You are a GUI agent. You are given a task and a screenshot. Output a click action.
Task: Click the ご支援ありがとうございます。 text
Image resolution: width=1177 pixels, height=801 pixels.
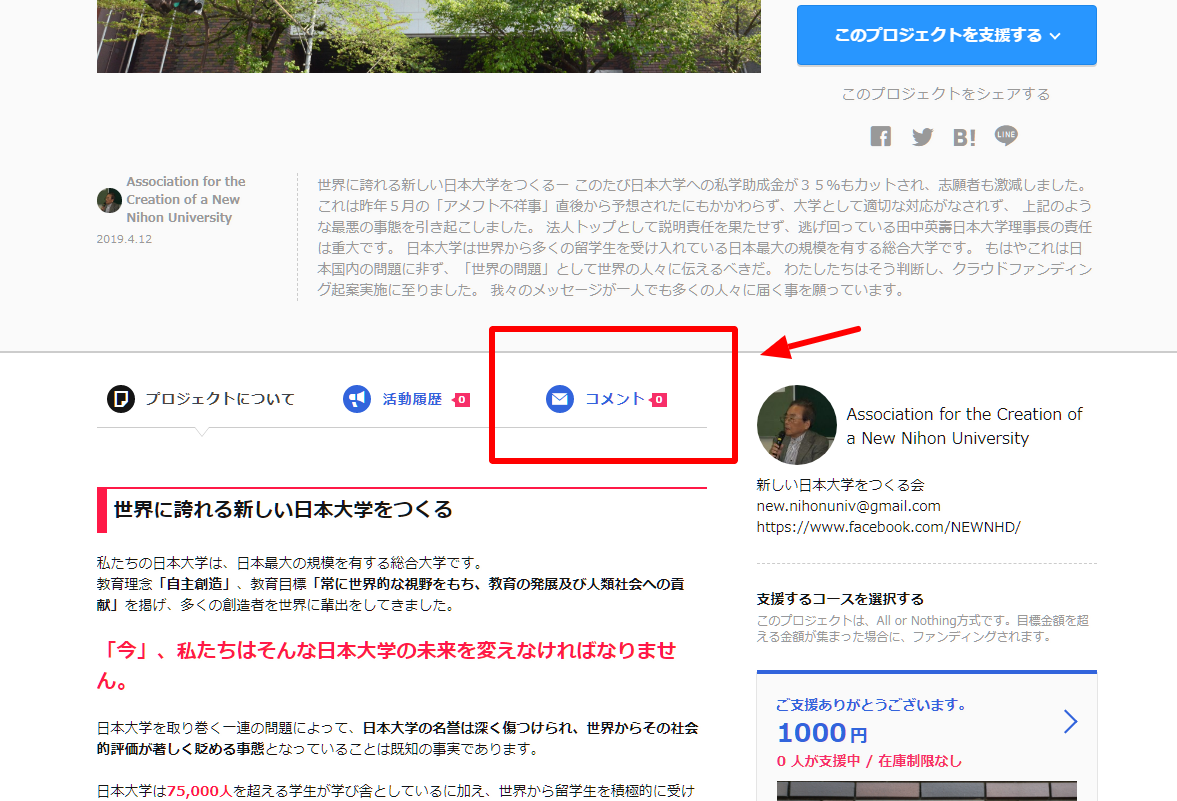pyautogui.click(x=871, y=705)
